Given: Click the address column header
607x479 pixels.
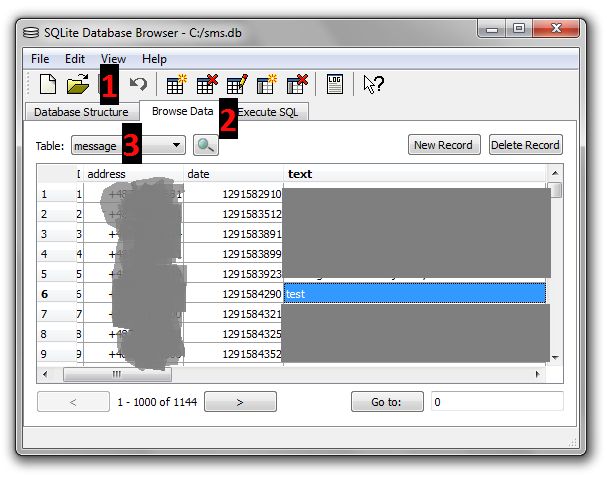Looking at the screenshot, I should [134, 174].
